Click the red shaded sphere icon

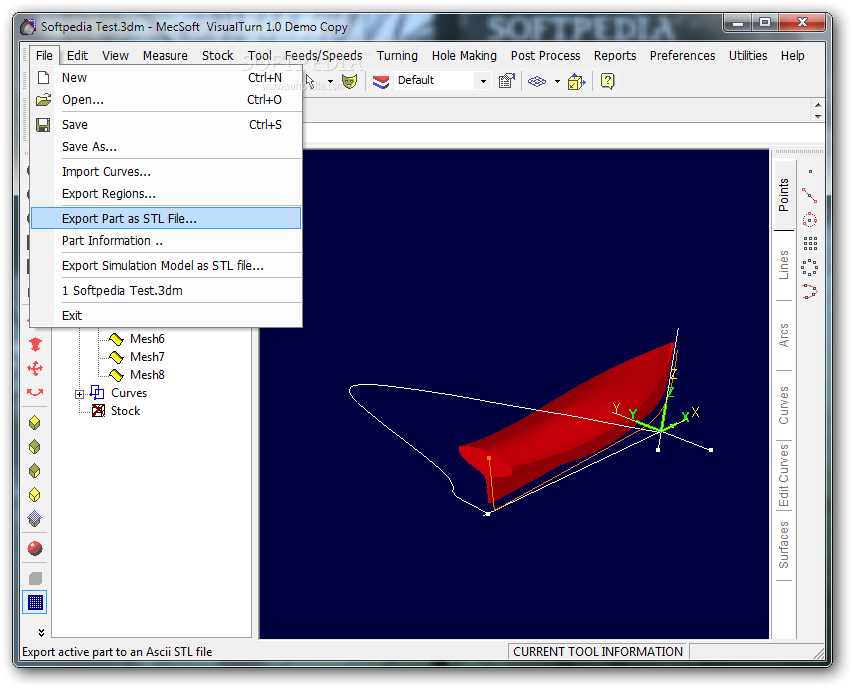coord(35,548)
